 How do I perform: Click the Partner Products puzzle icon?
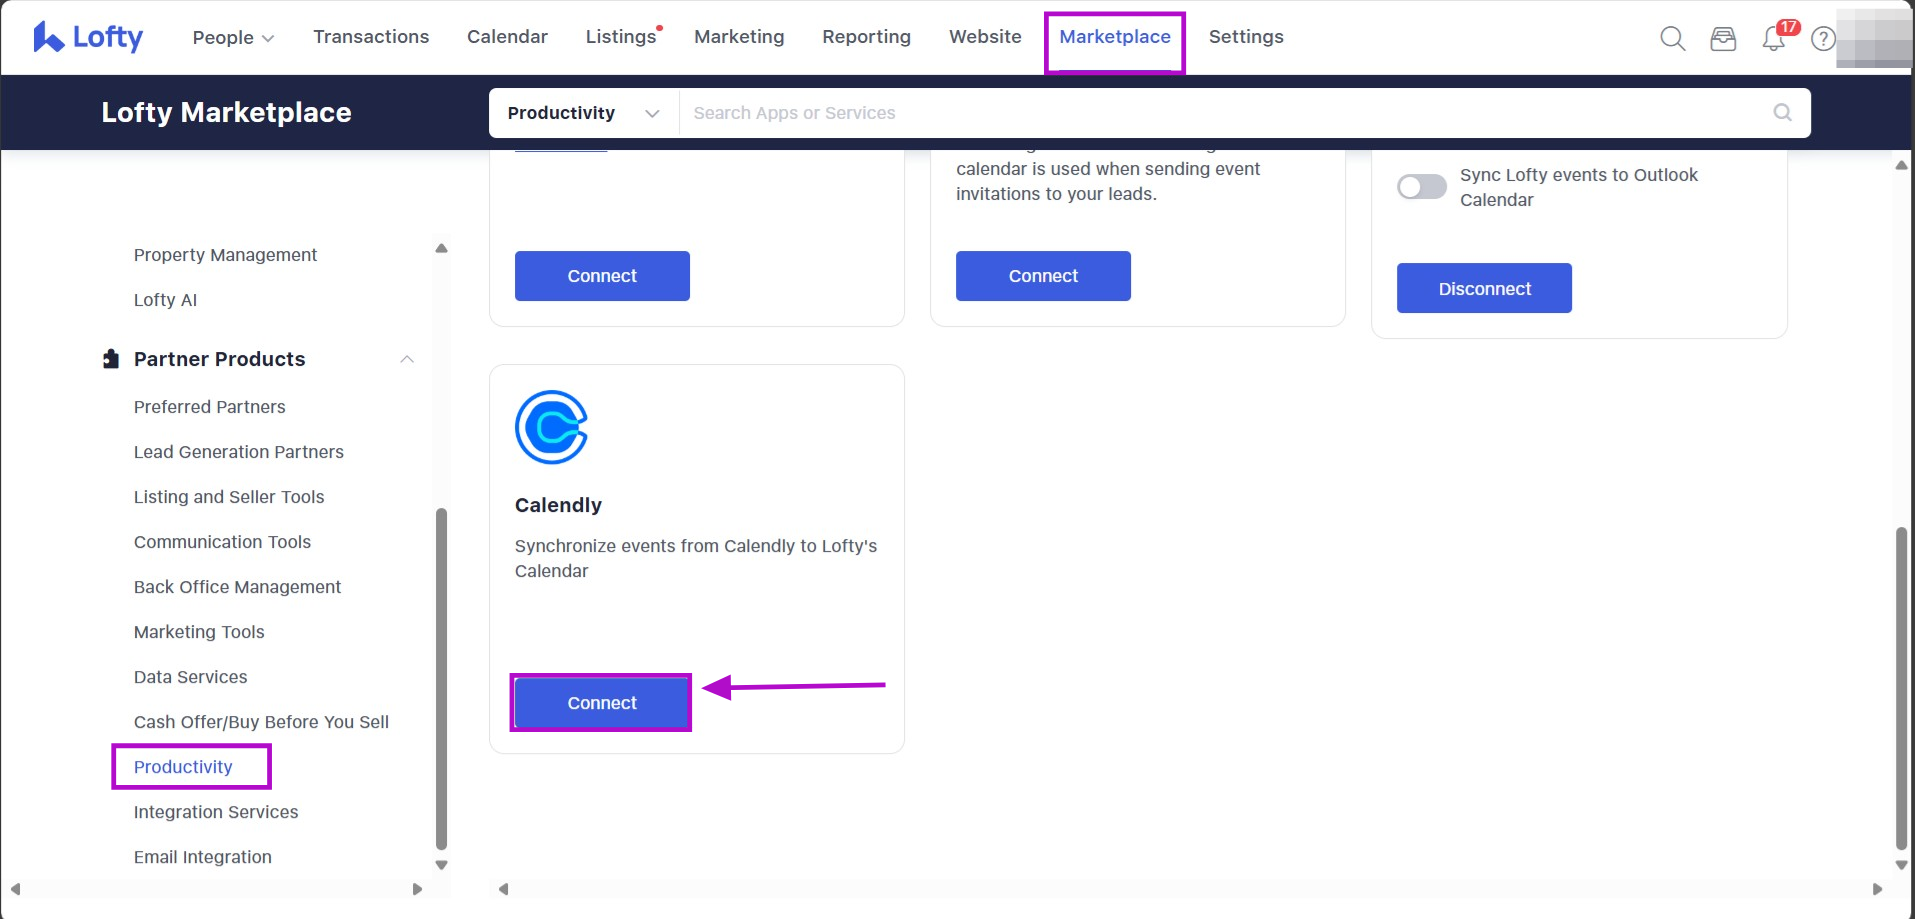pos(111,359)
